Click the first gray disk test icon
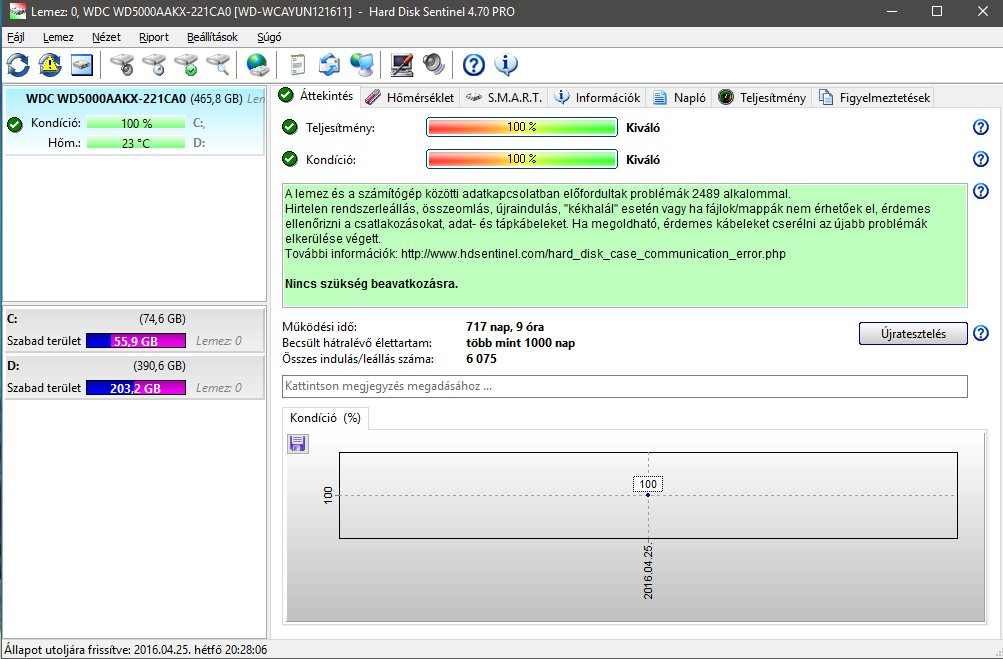 122,65
